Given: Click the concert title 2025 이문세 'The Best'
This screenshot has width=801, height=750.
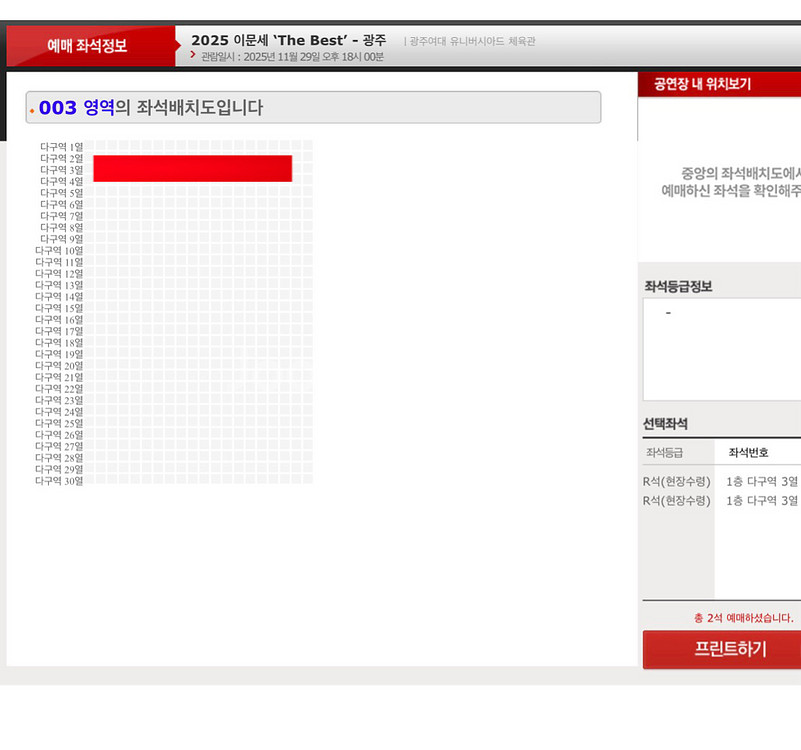Looking at the screenshot, I should pyautogui.click(x=288, y=40).
